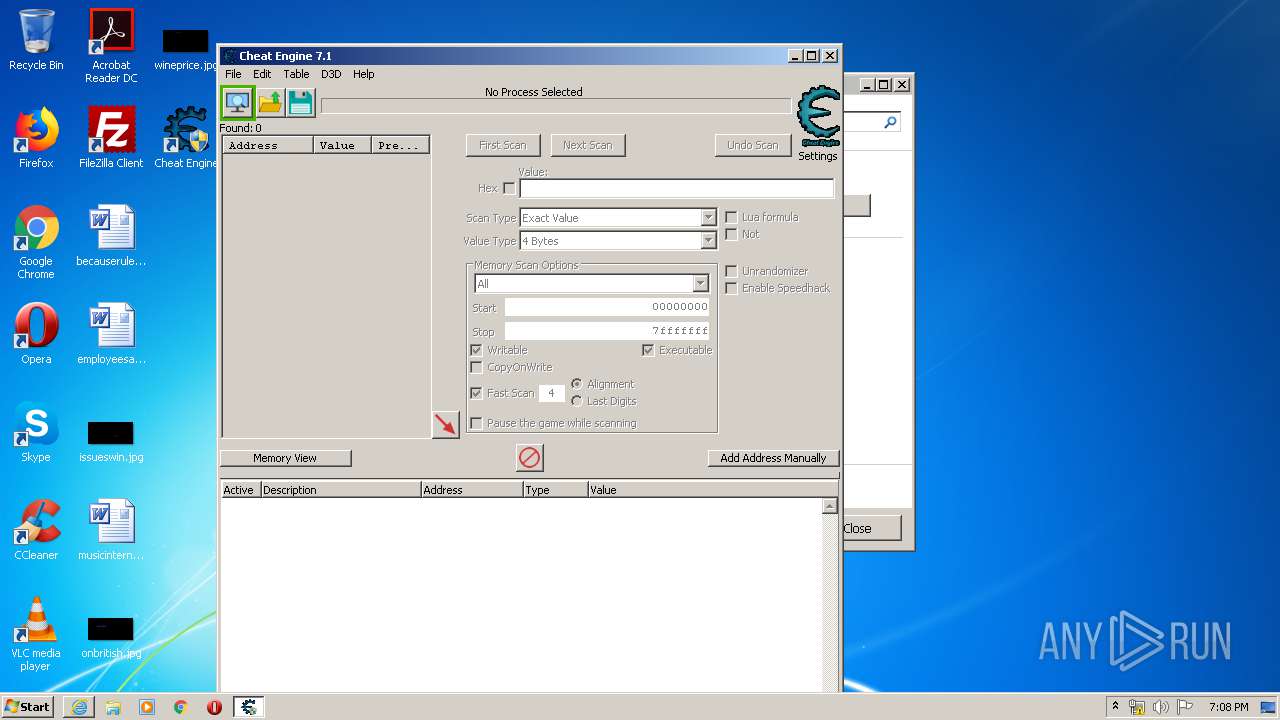Open becauserule Word document icon
This screenshot has width=1280, height=720.
[111, 236]
